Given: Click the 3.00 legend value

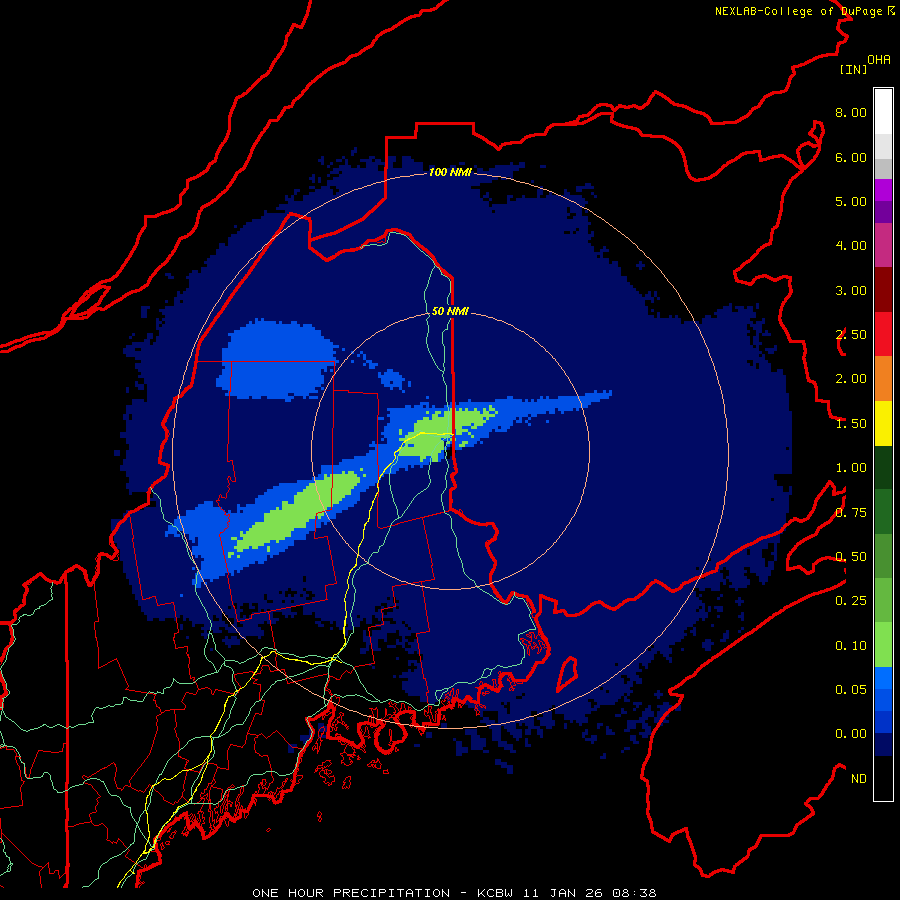Looking at the screenshot, I should 850,290.
